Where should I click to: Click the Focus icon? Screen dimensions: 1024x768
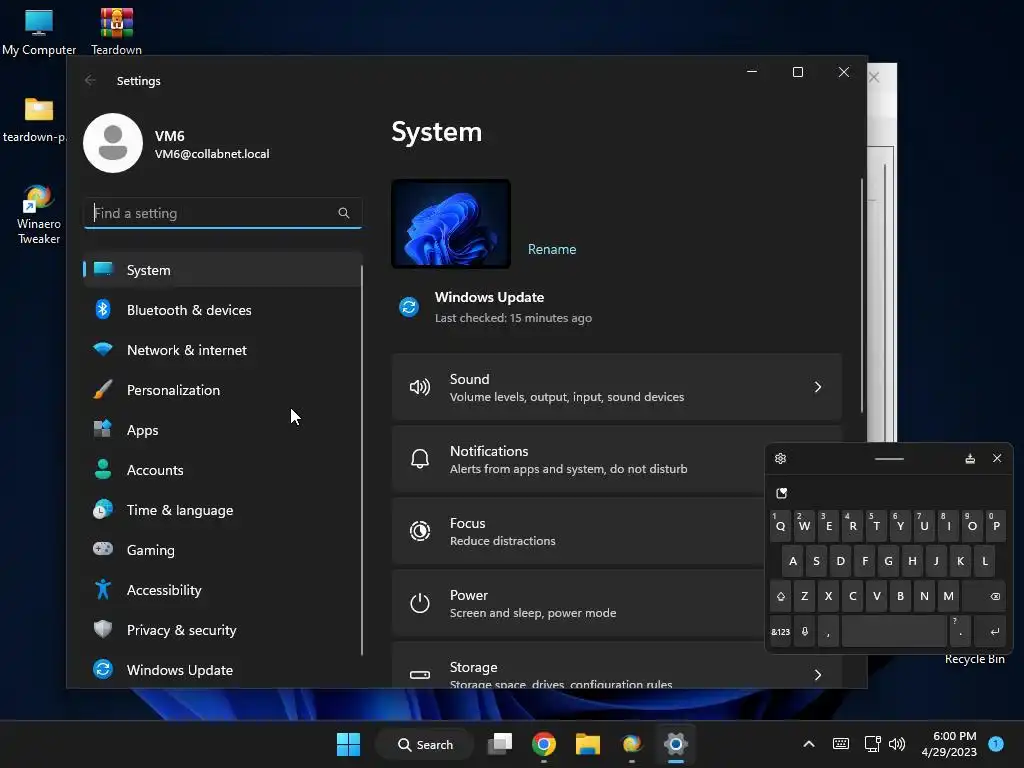[420, 531]
